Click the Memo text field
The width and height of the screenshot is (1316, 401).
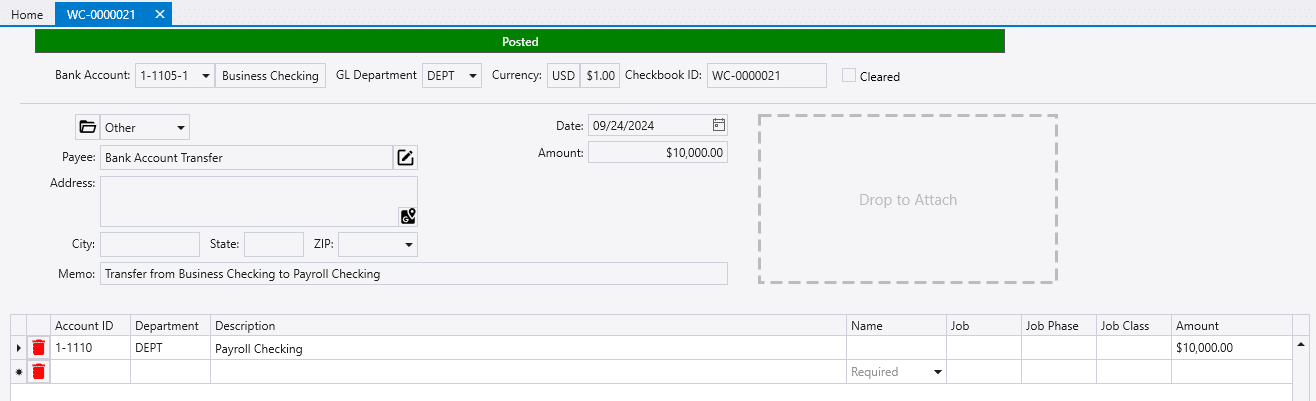point(413,274)
